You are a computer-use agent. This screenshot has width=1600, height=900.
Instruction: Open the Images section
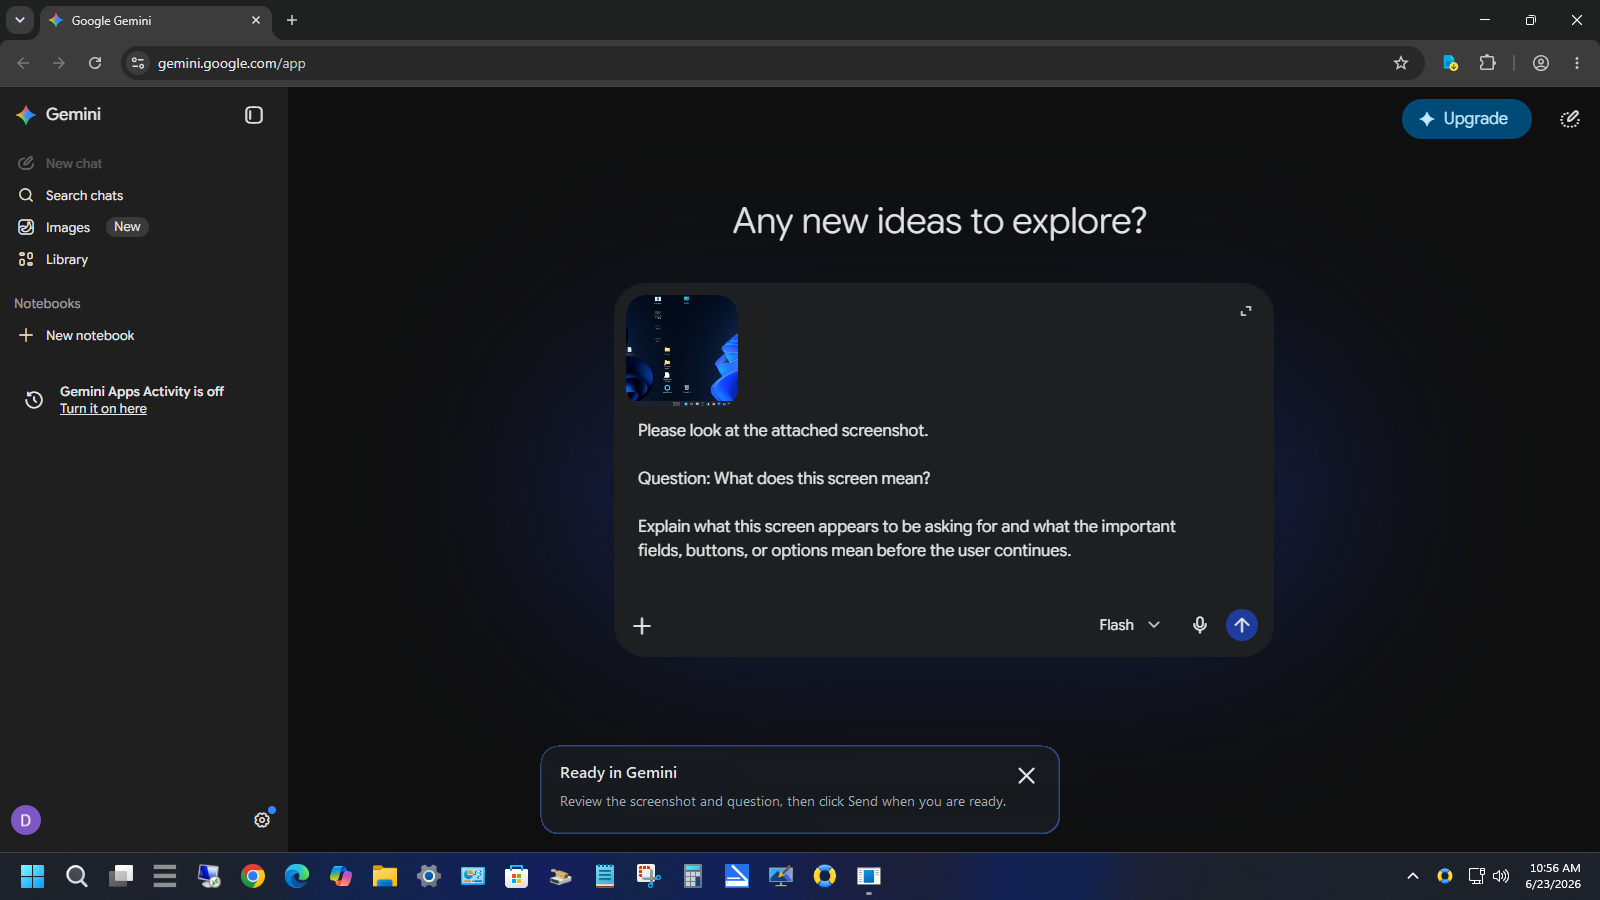pyautogui.click(x=54, y=227)
